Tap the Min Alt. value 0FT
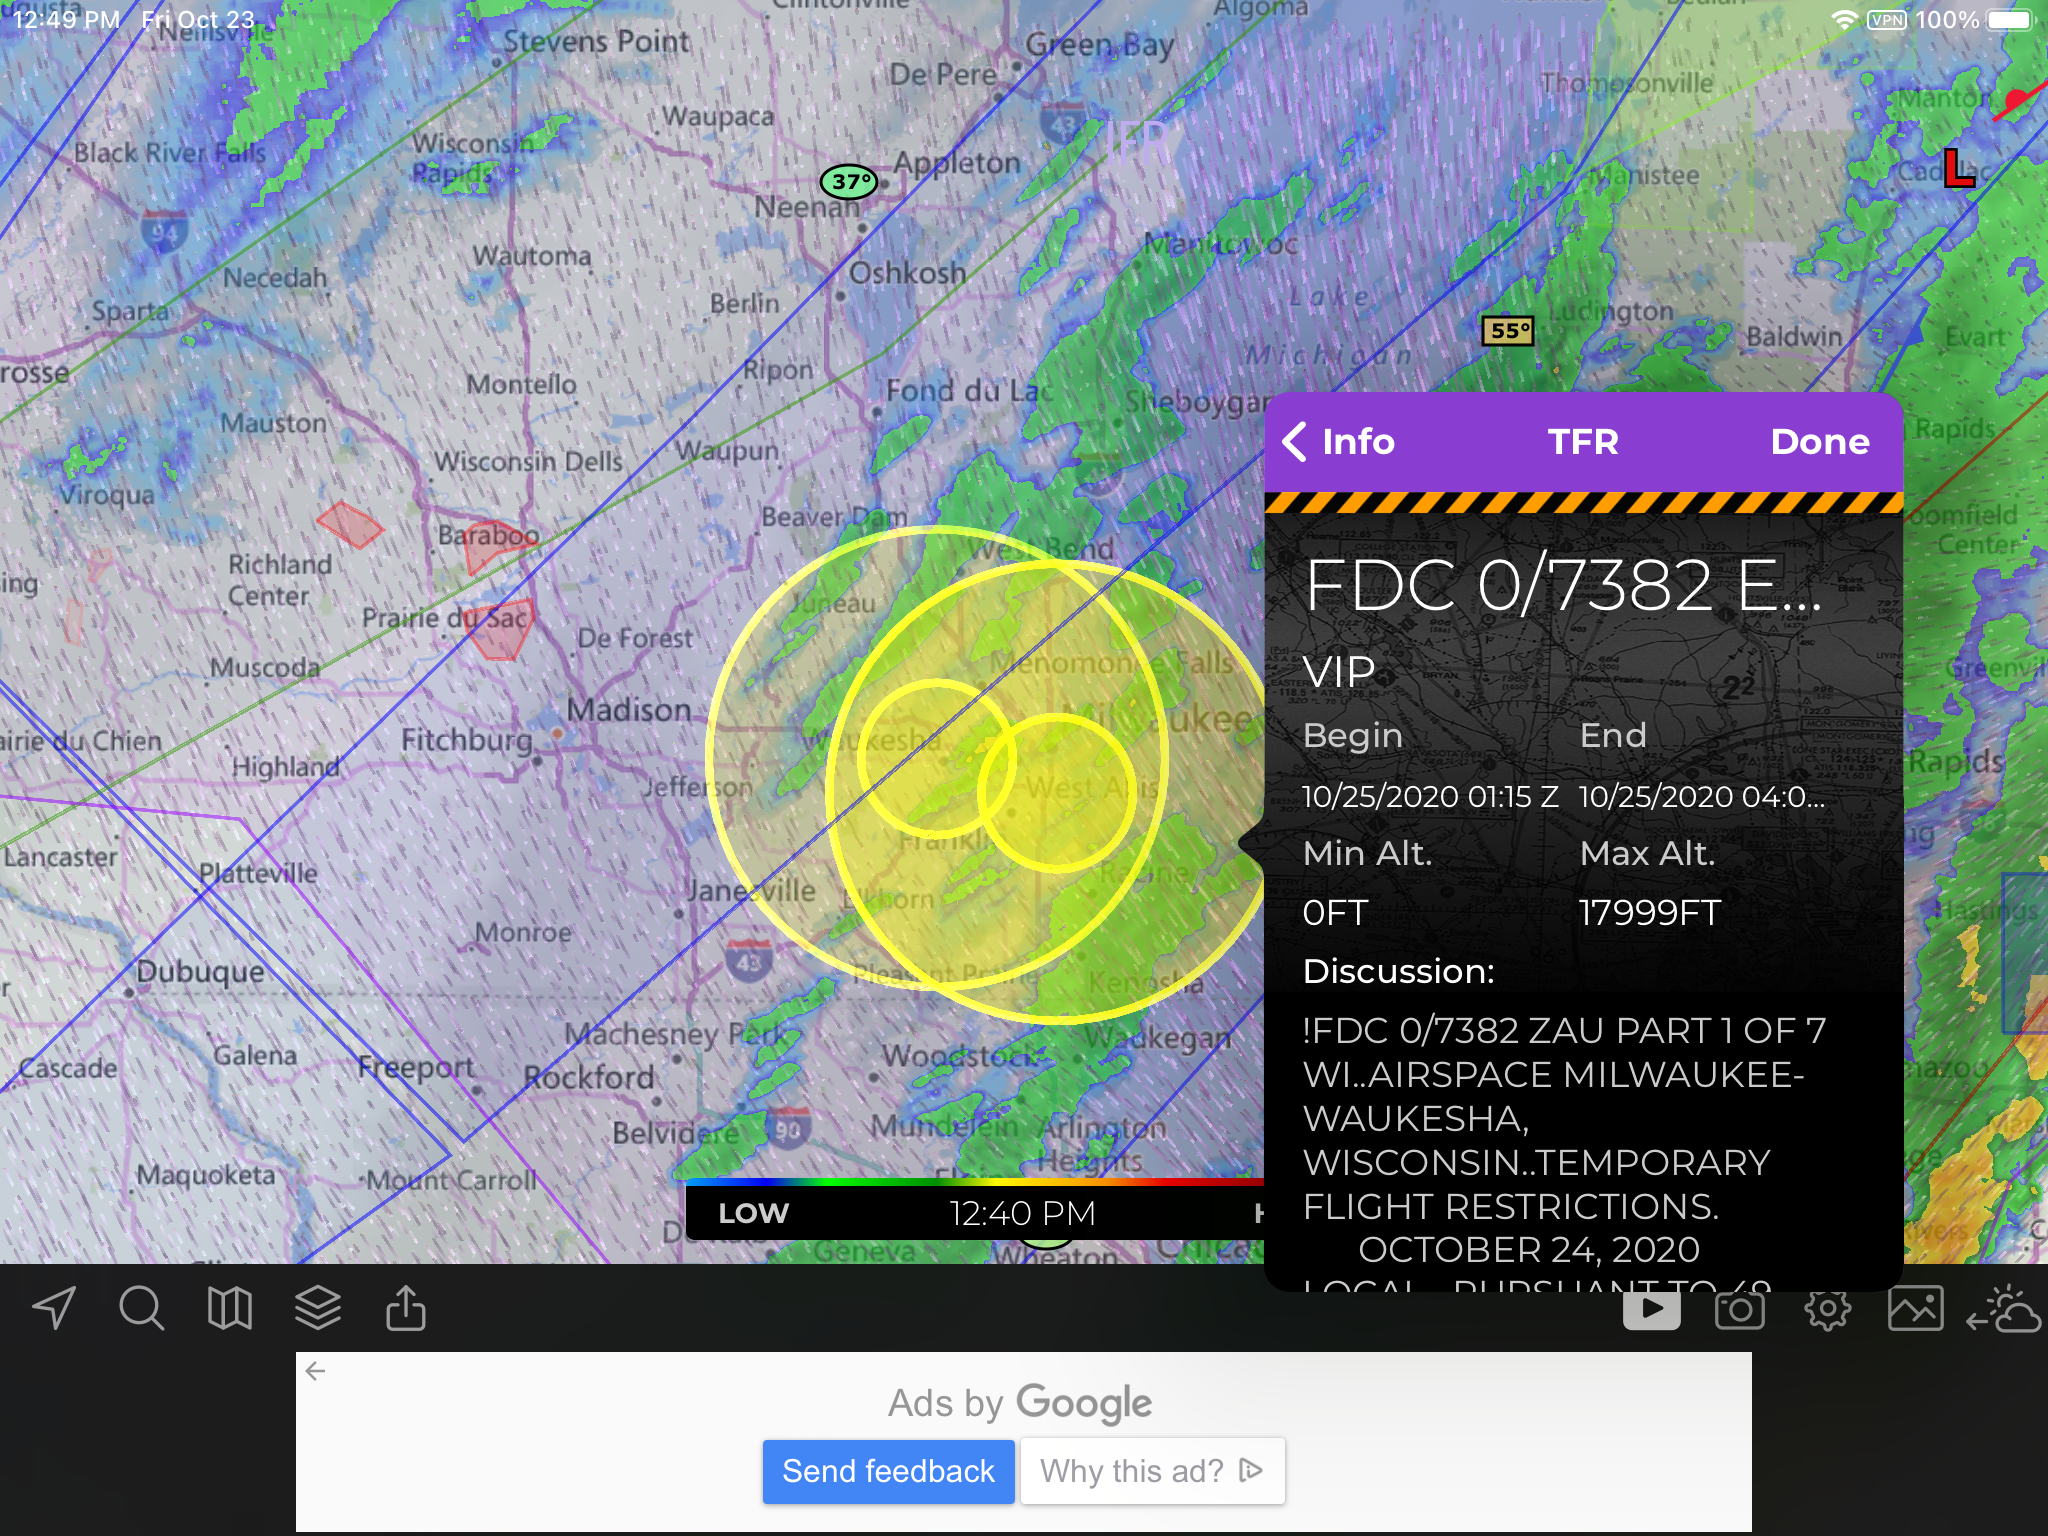 pyautogui.click(x=1335, y=913)
